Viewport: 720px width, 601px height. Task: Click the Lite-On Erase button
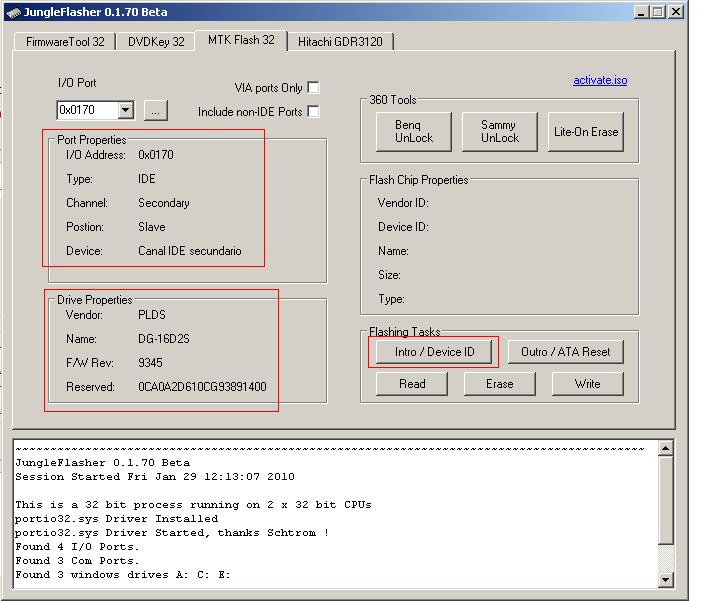click(586, 132)
